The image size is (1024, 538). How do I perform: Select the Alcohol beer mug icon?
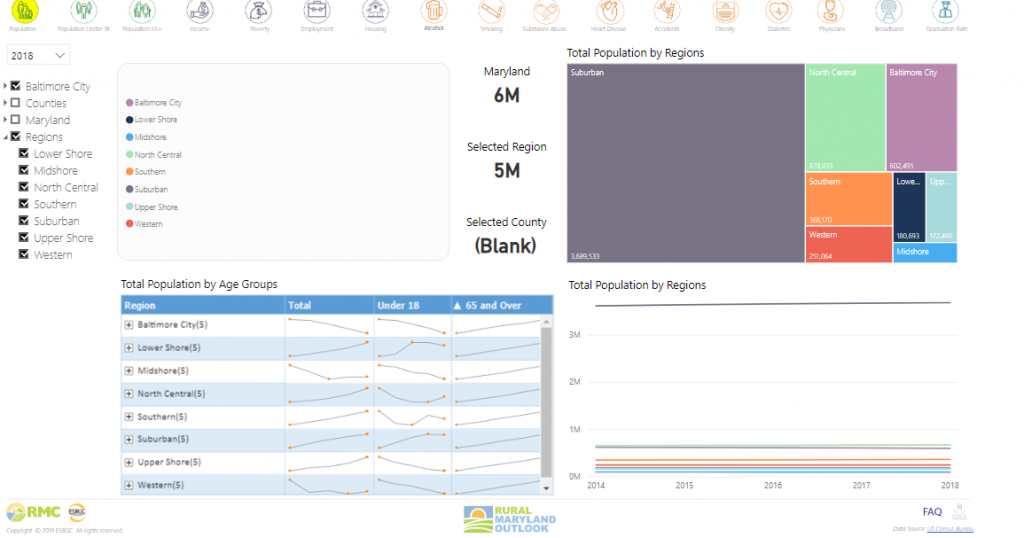433,12
